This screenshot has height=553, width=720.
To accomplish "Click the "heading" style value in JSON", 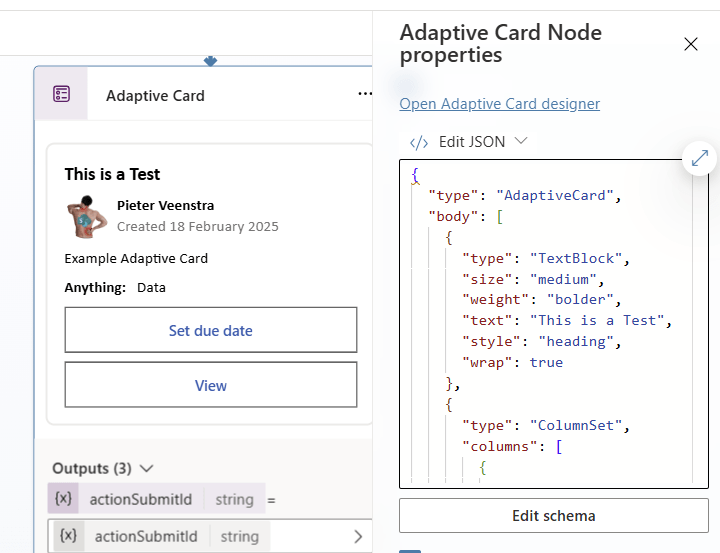I will click(576, 341).
